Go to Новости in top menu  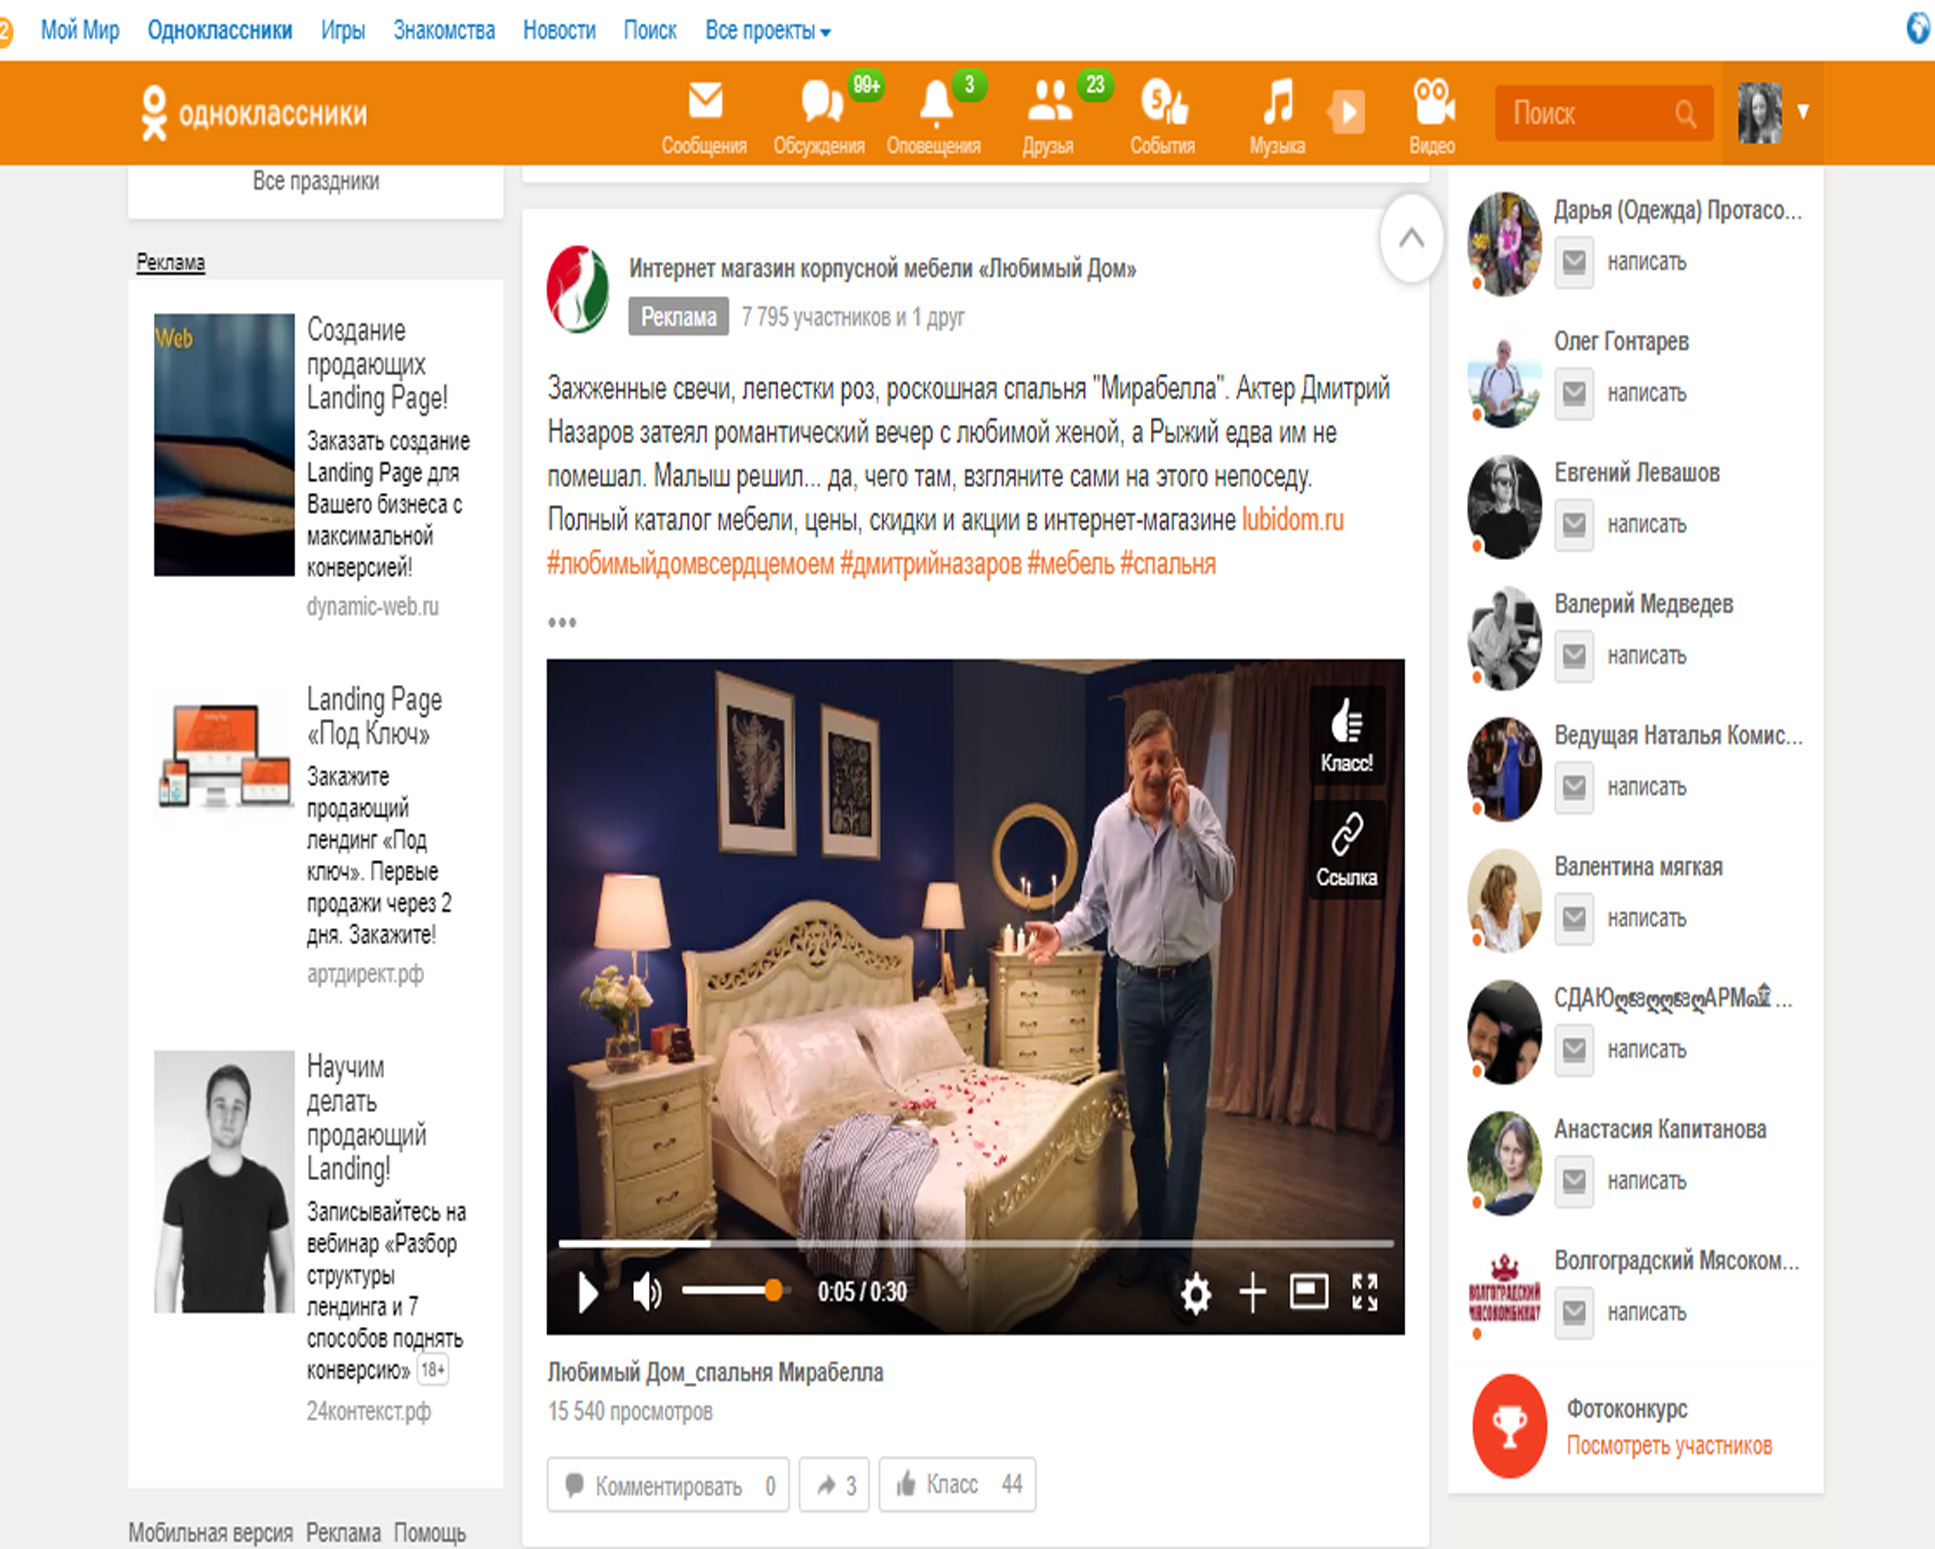[x=559, y=31]
